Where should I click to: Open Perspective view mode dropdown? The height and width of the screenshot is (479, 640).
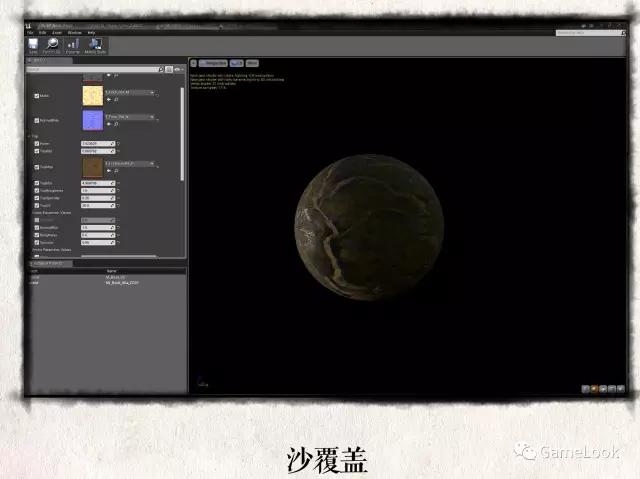(x=213, y=63)
